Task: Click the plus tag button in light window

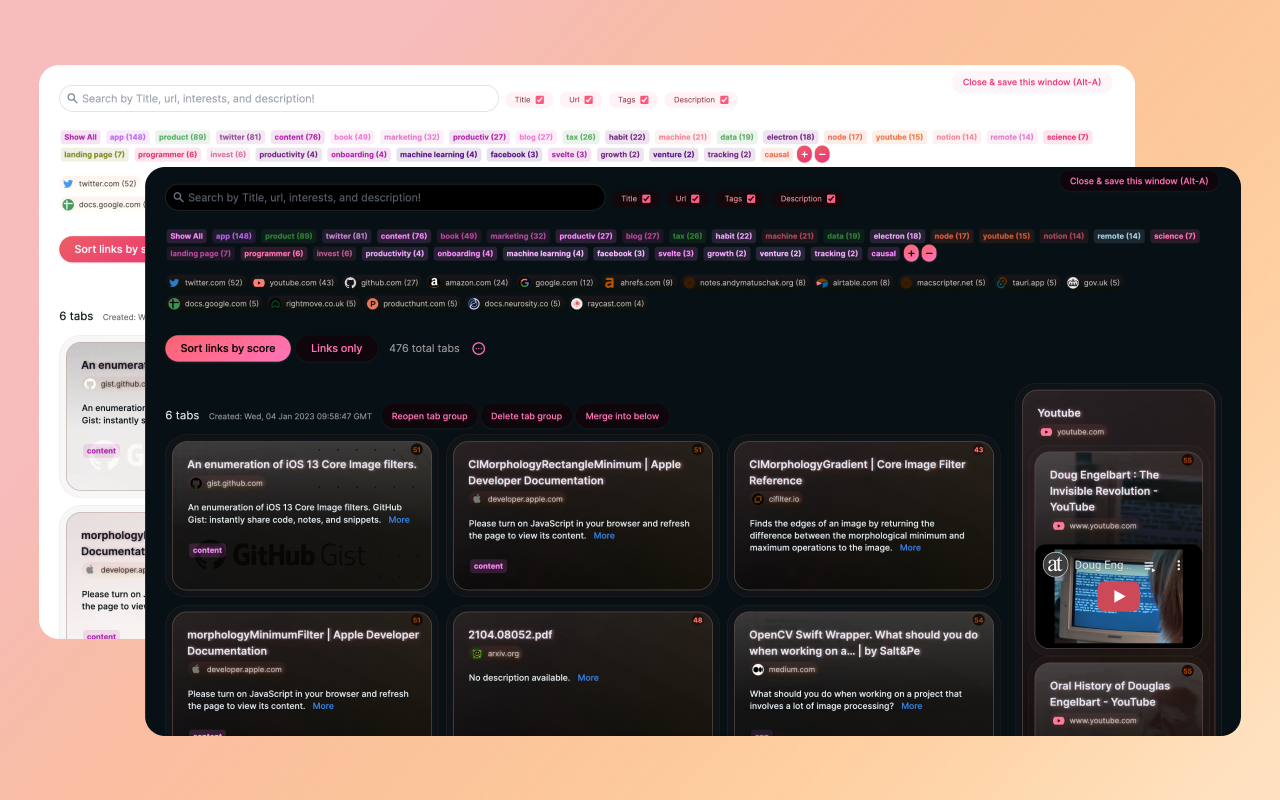Action: tap(804, 155)
